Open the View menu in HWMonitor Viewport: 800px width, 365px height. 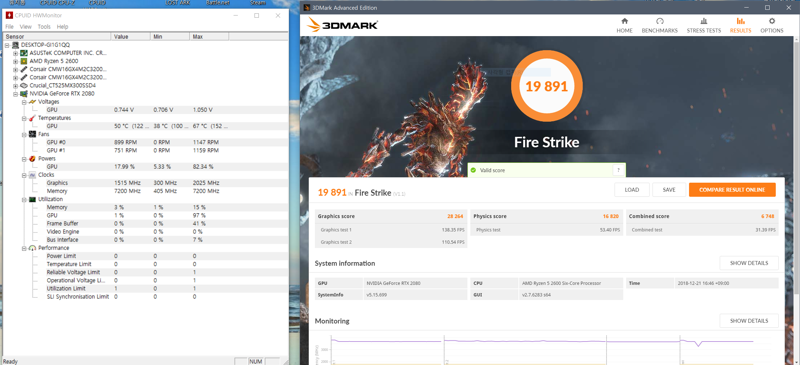coord(26,27)
